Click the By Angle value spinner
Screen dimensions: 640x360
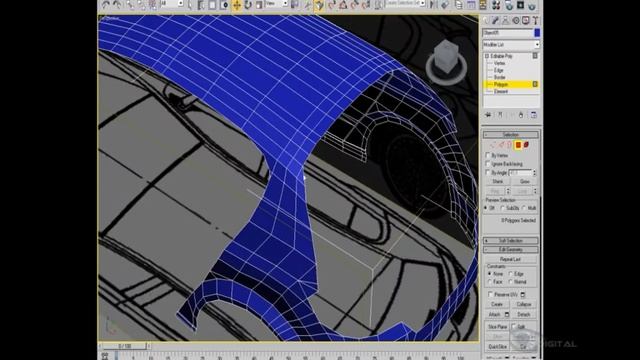534,173
